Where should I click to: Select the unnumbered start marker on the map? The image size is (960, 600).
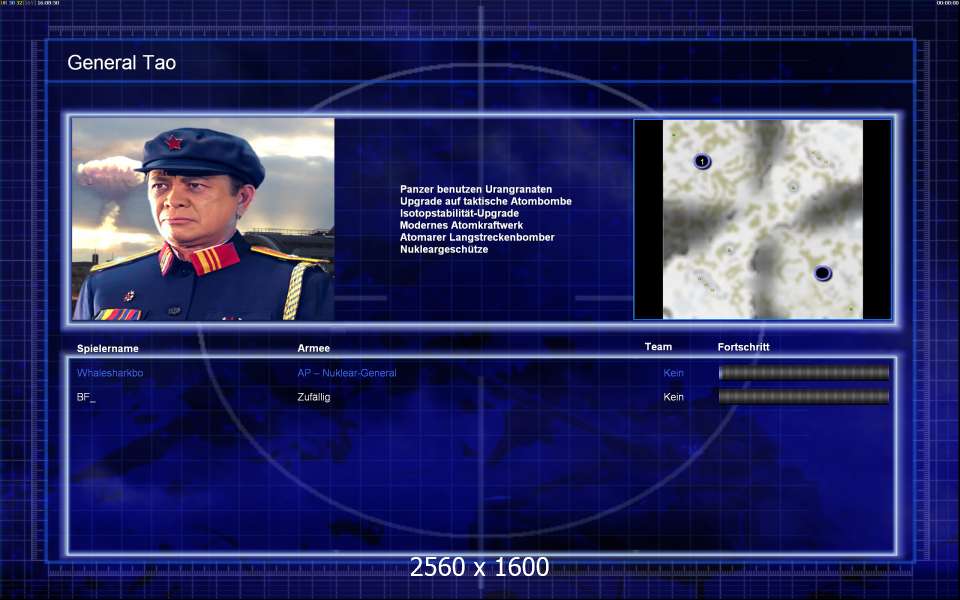tap(822, 273)
